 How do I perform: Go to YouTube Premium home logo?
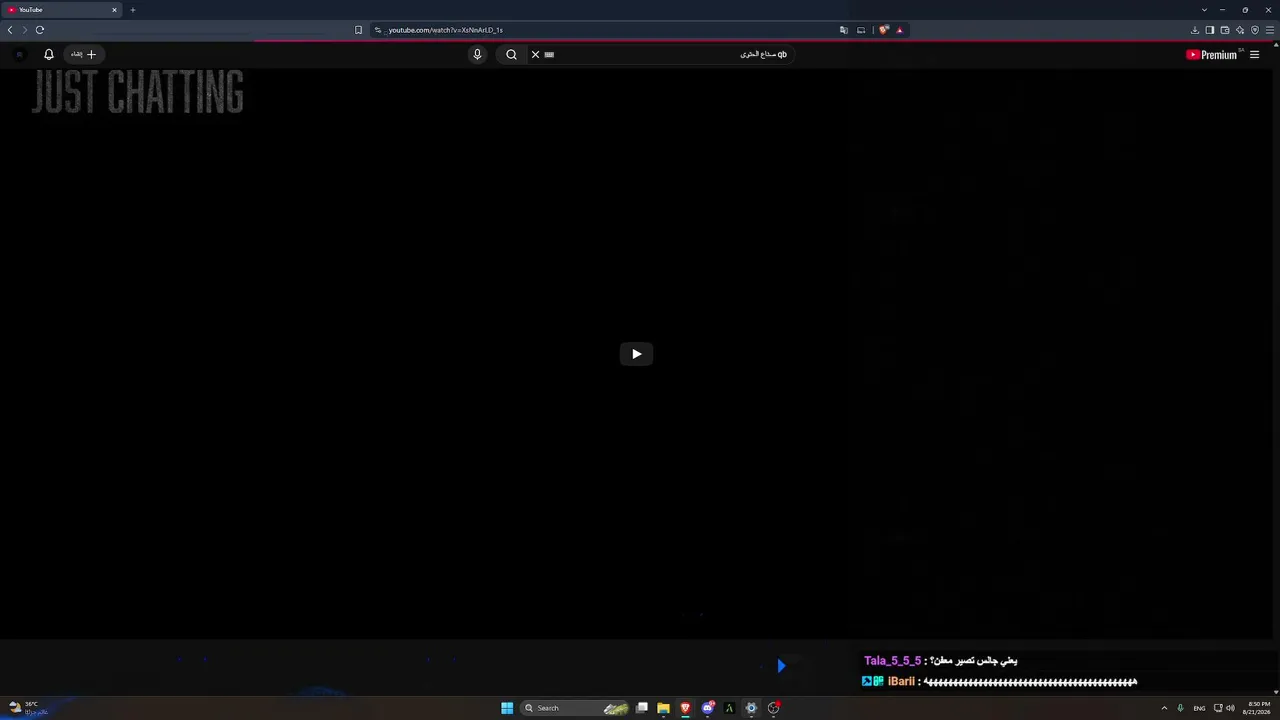pos(1212,55)
